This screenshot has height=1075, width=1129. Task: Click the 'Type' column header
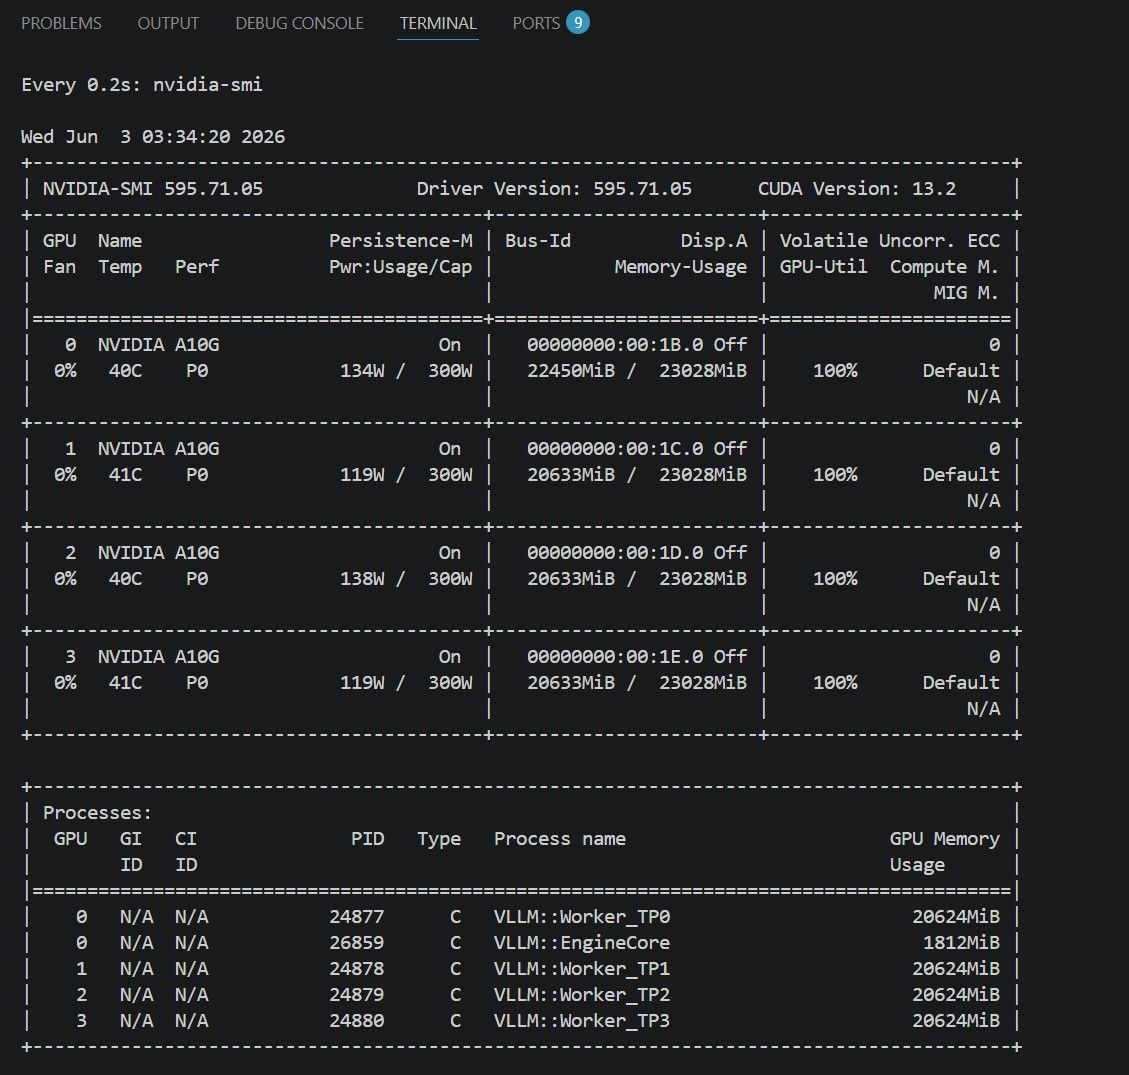(438, 840)
